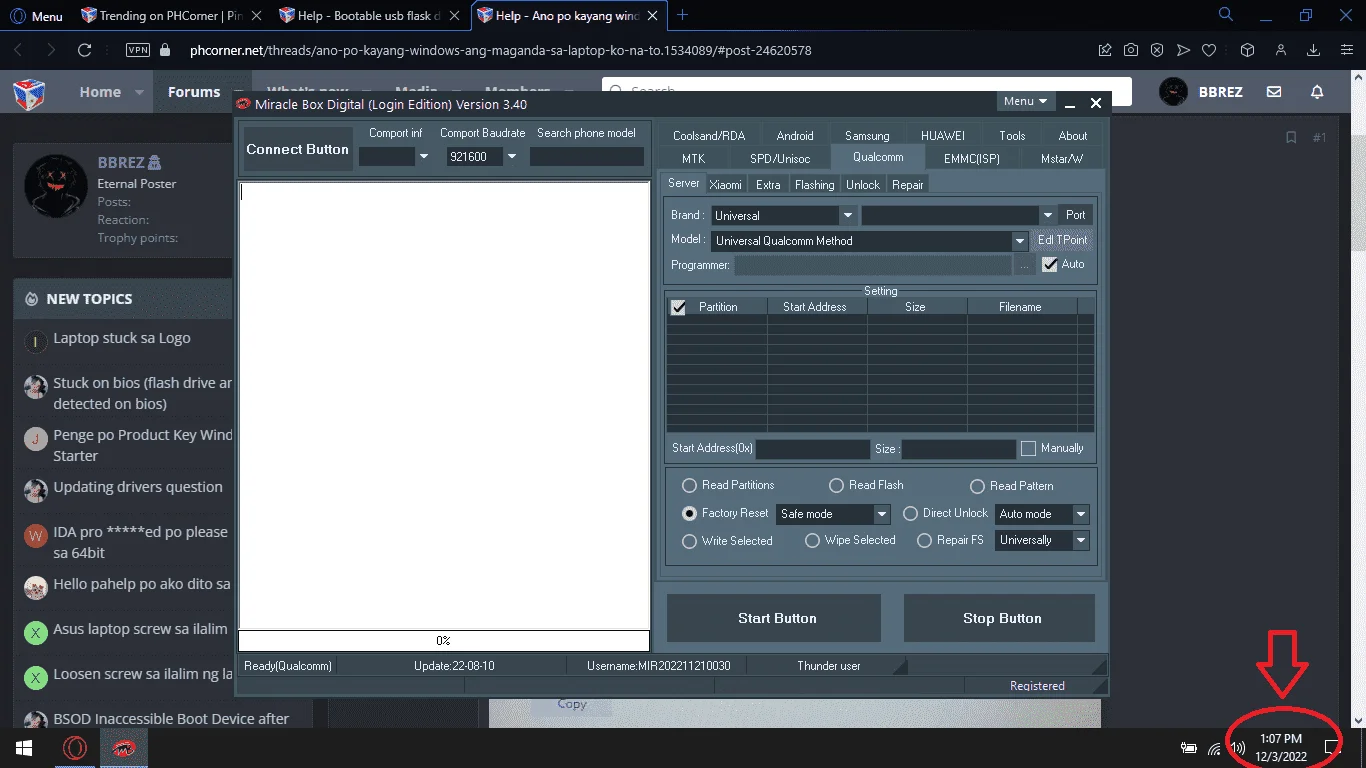Click the Stop Button
Image resolution: width=1366 pixels, height=768 pixels.
coord(1000,618)
